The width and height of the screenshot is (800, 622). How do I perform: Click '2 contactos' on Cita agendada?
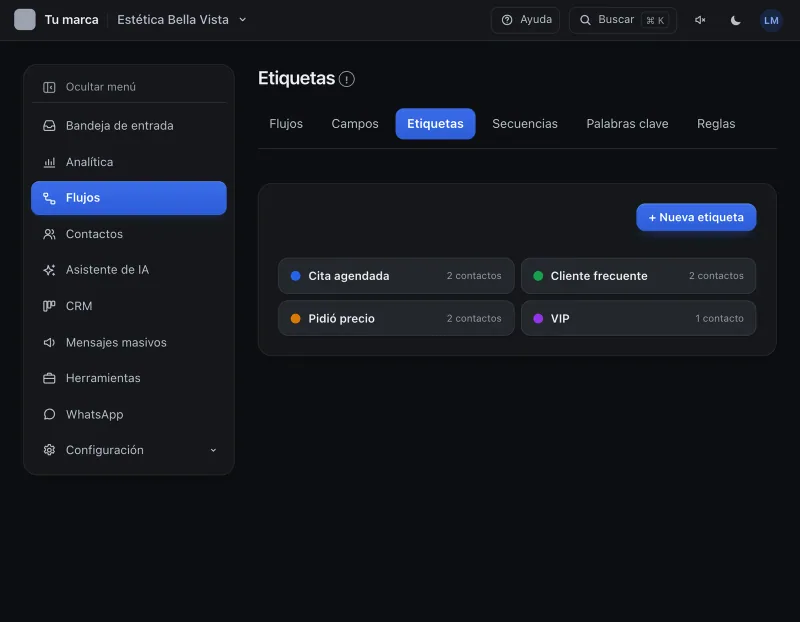(x=474, y=276)
